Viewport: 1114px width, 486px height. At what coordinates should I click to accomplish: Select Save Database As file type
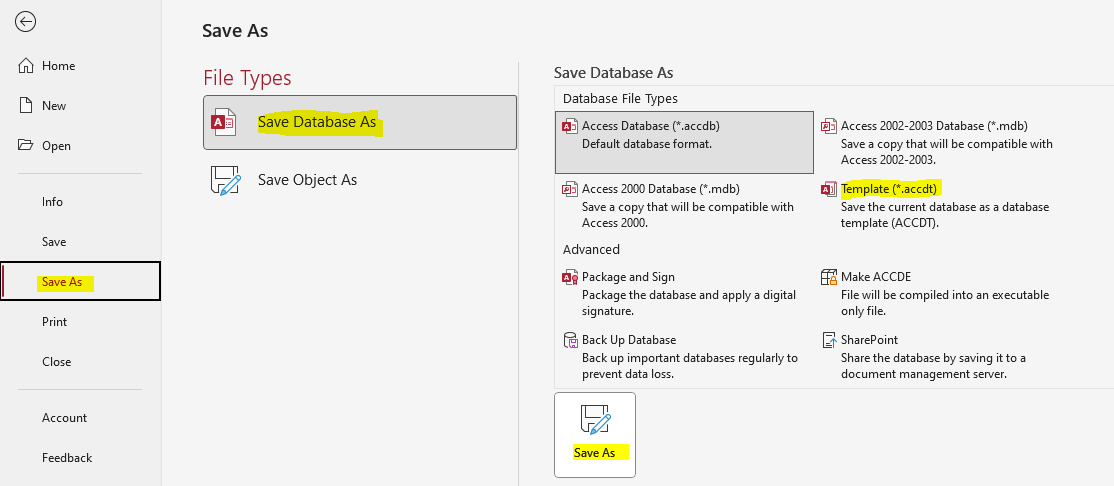(359, 122)
